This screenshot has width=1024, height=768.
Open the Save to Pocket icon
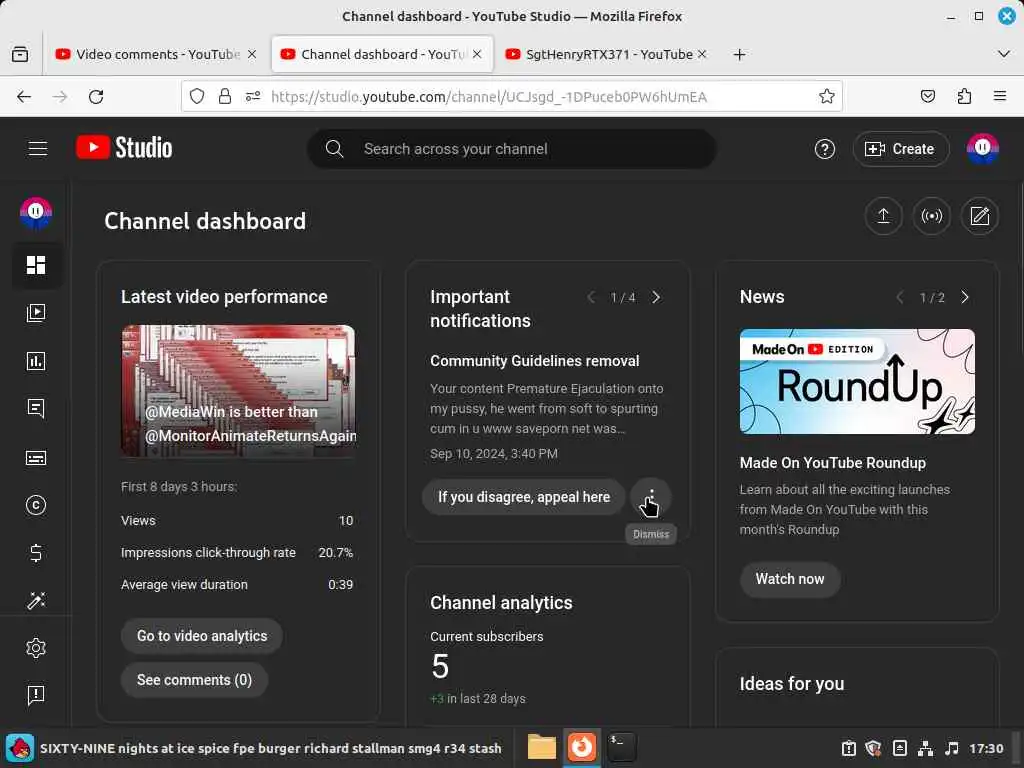click(x=927, y=97)
